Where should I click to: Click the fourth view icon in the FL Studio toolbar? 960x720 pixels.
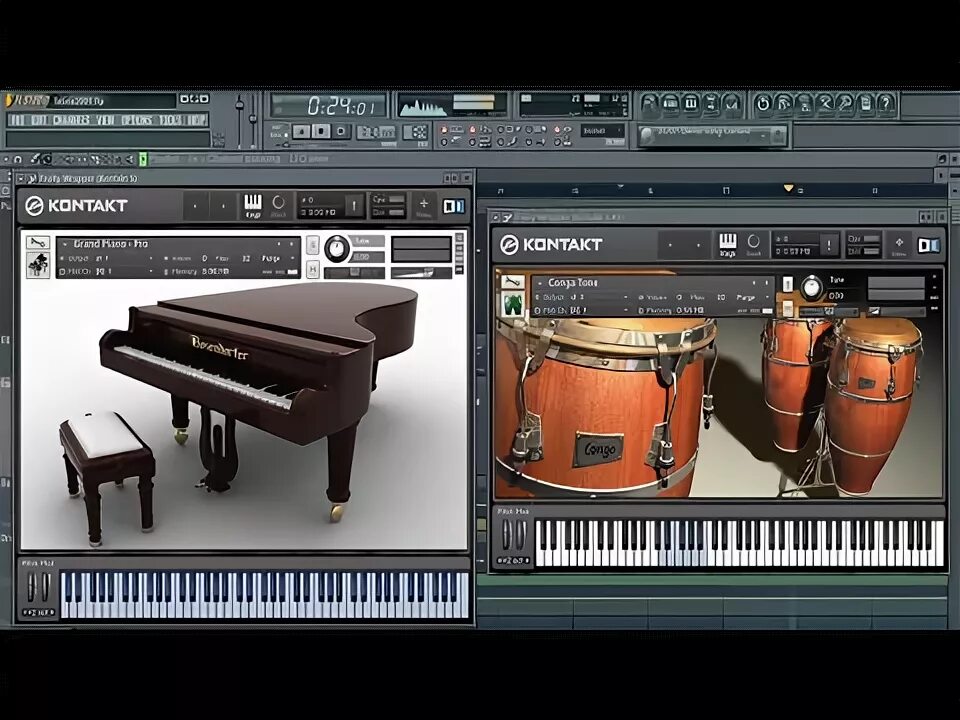(711, 103)
